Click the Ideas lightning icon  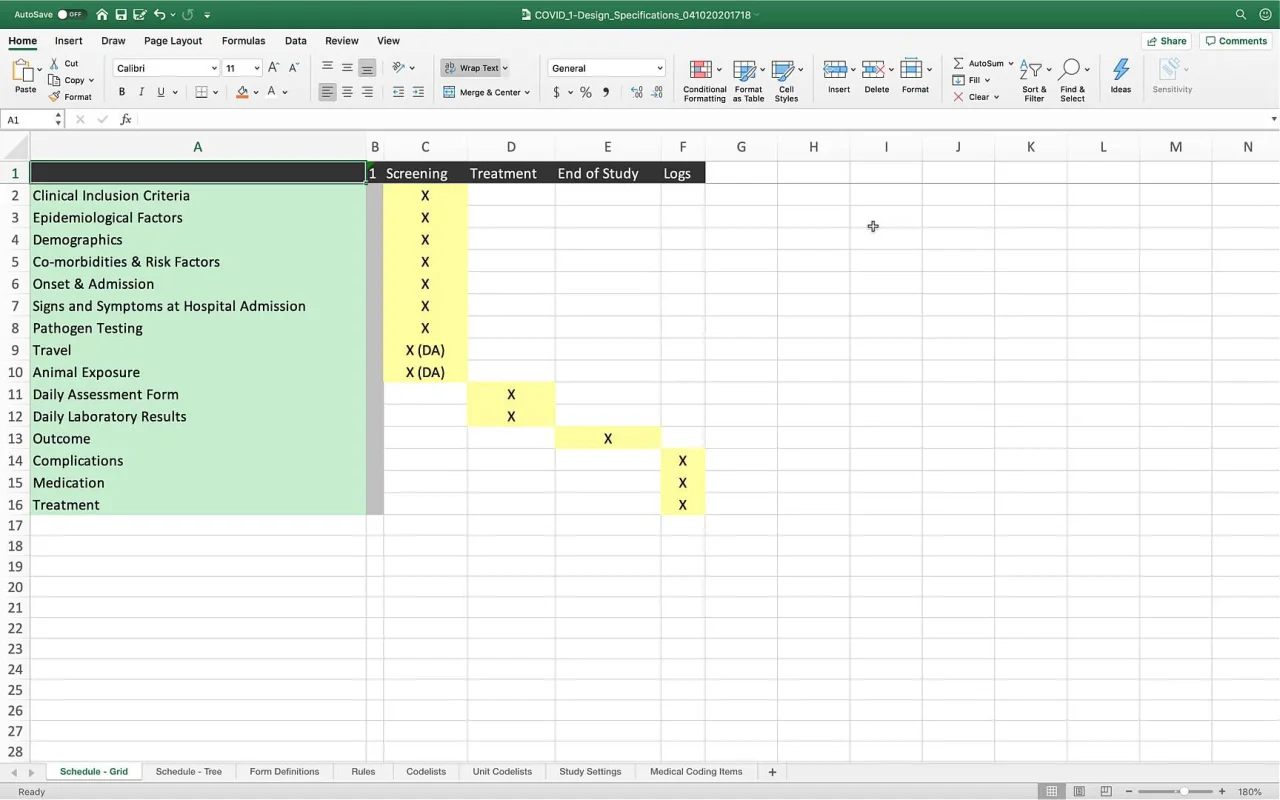[x=1120, y=71]
